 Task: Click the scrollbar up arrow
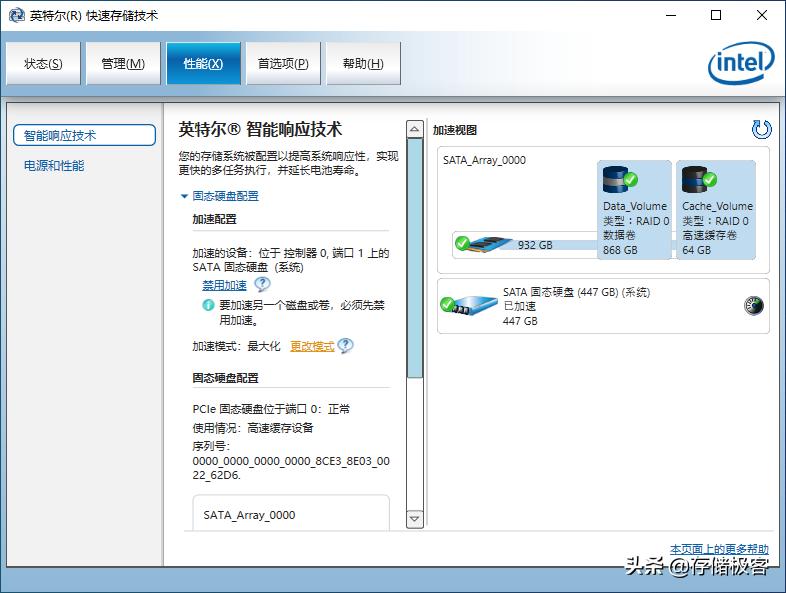pyautogui.click(x=415, y=129)
